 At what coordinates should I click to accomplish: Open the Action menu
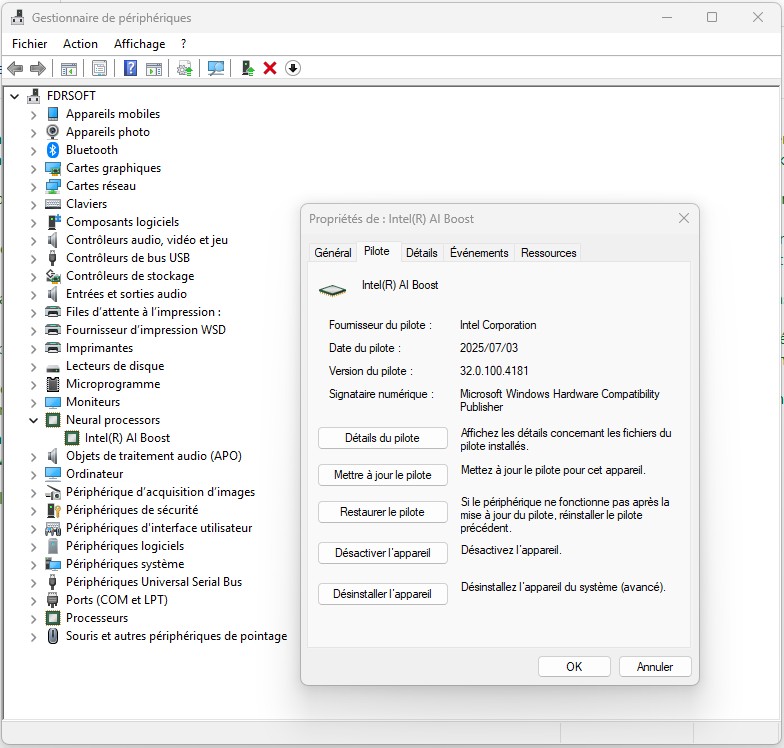pos(80,44)
